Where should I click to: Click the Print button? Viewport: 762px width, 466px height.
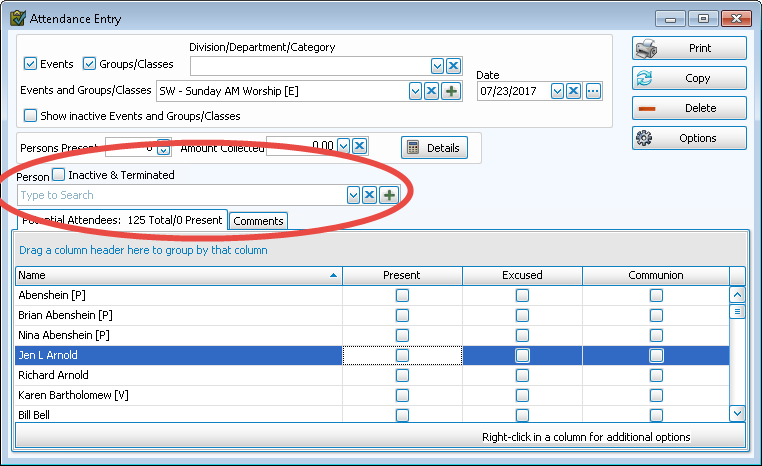[x=689, y=48]
